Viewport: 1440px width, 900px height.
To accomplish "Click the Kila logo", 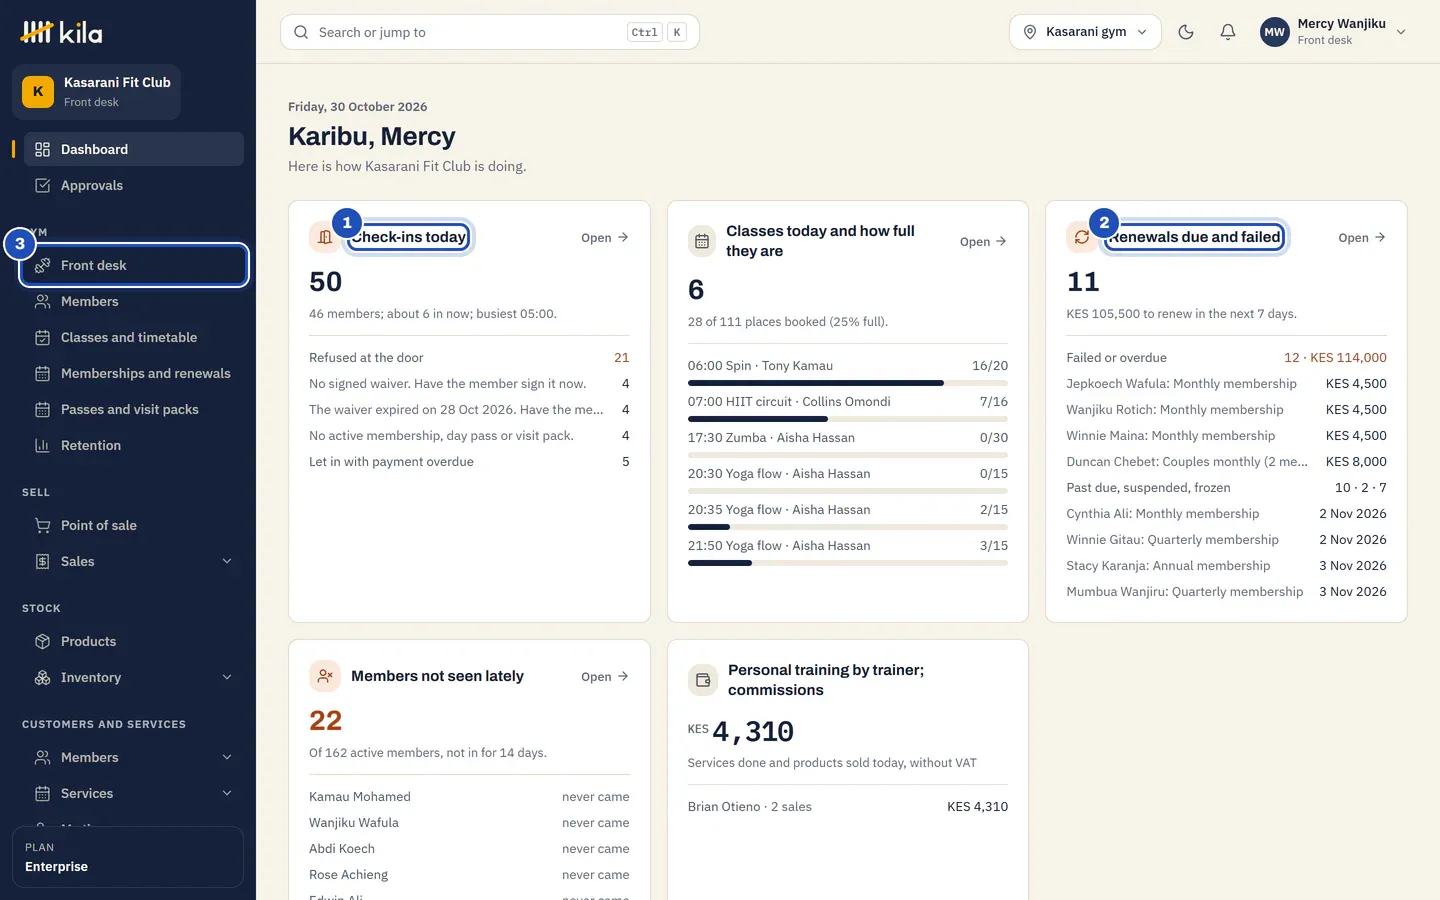I will point(61,32).
